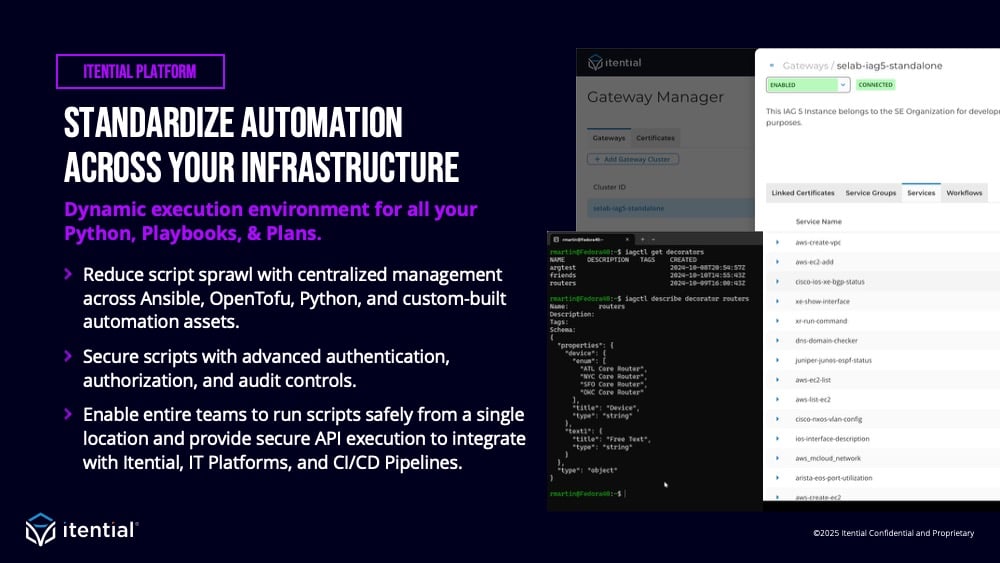
Task: Select the selab-iag5-standalone cluster row
Action: [671, 208]
